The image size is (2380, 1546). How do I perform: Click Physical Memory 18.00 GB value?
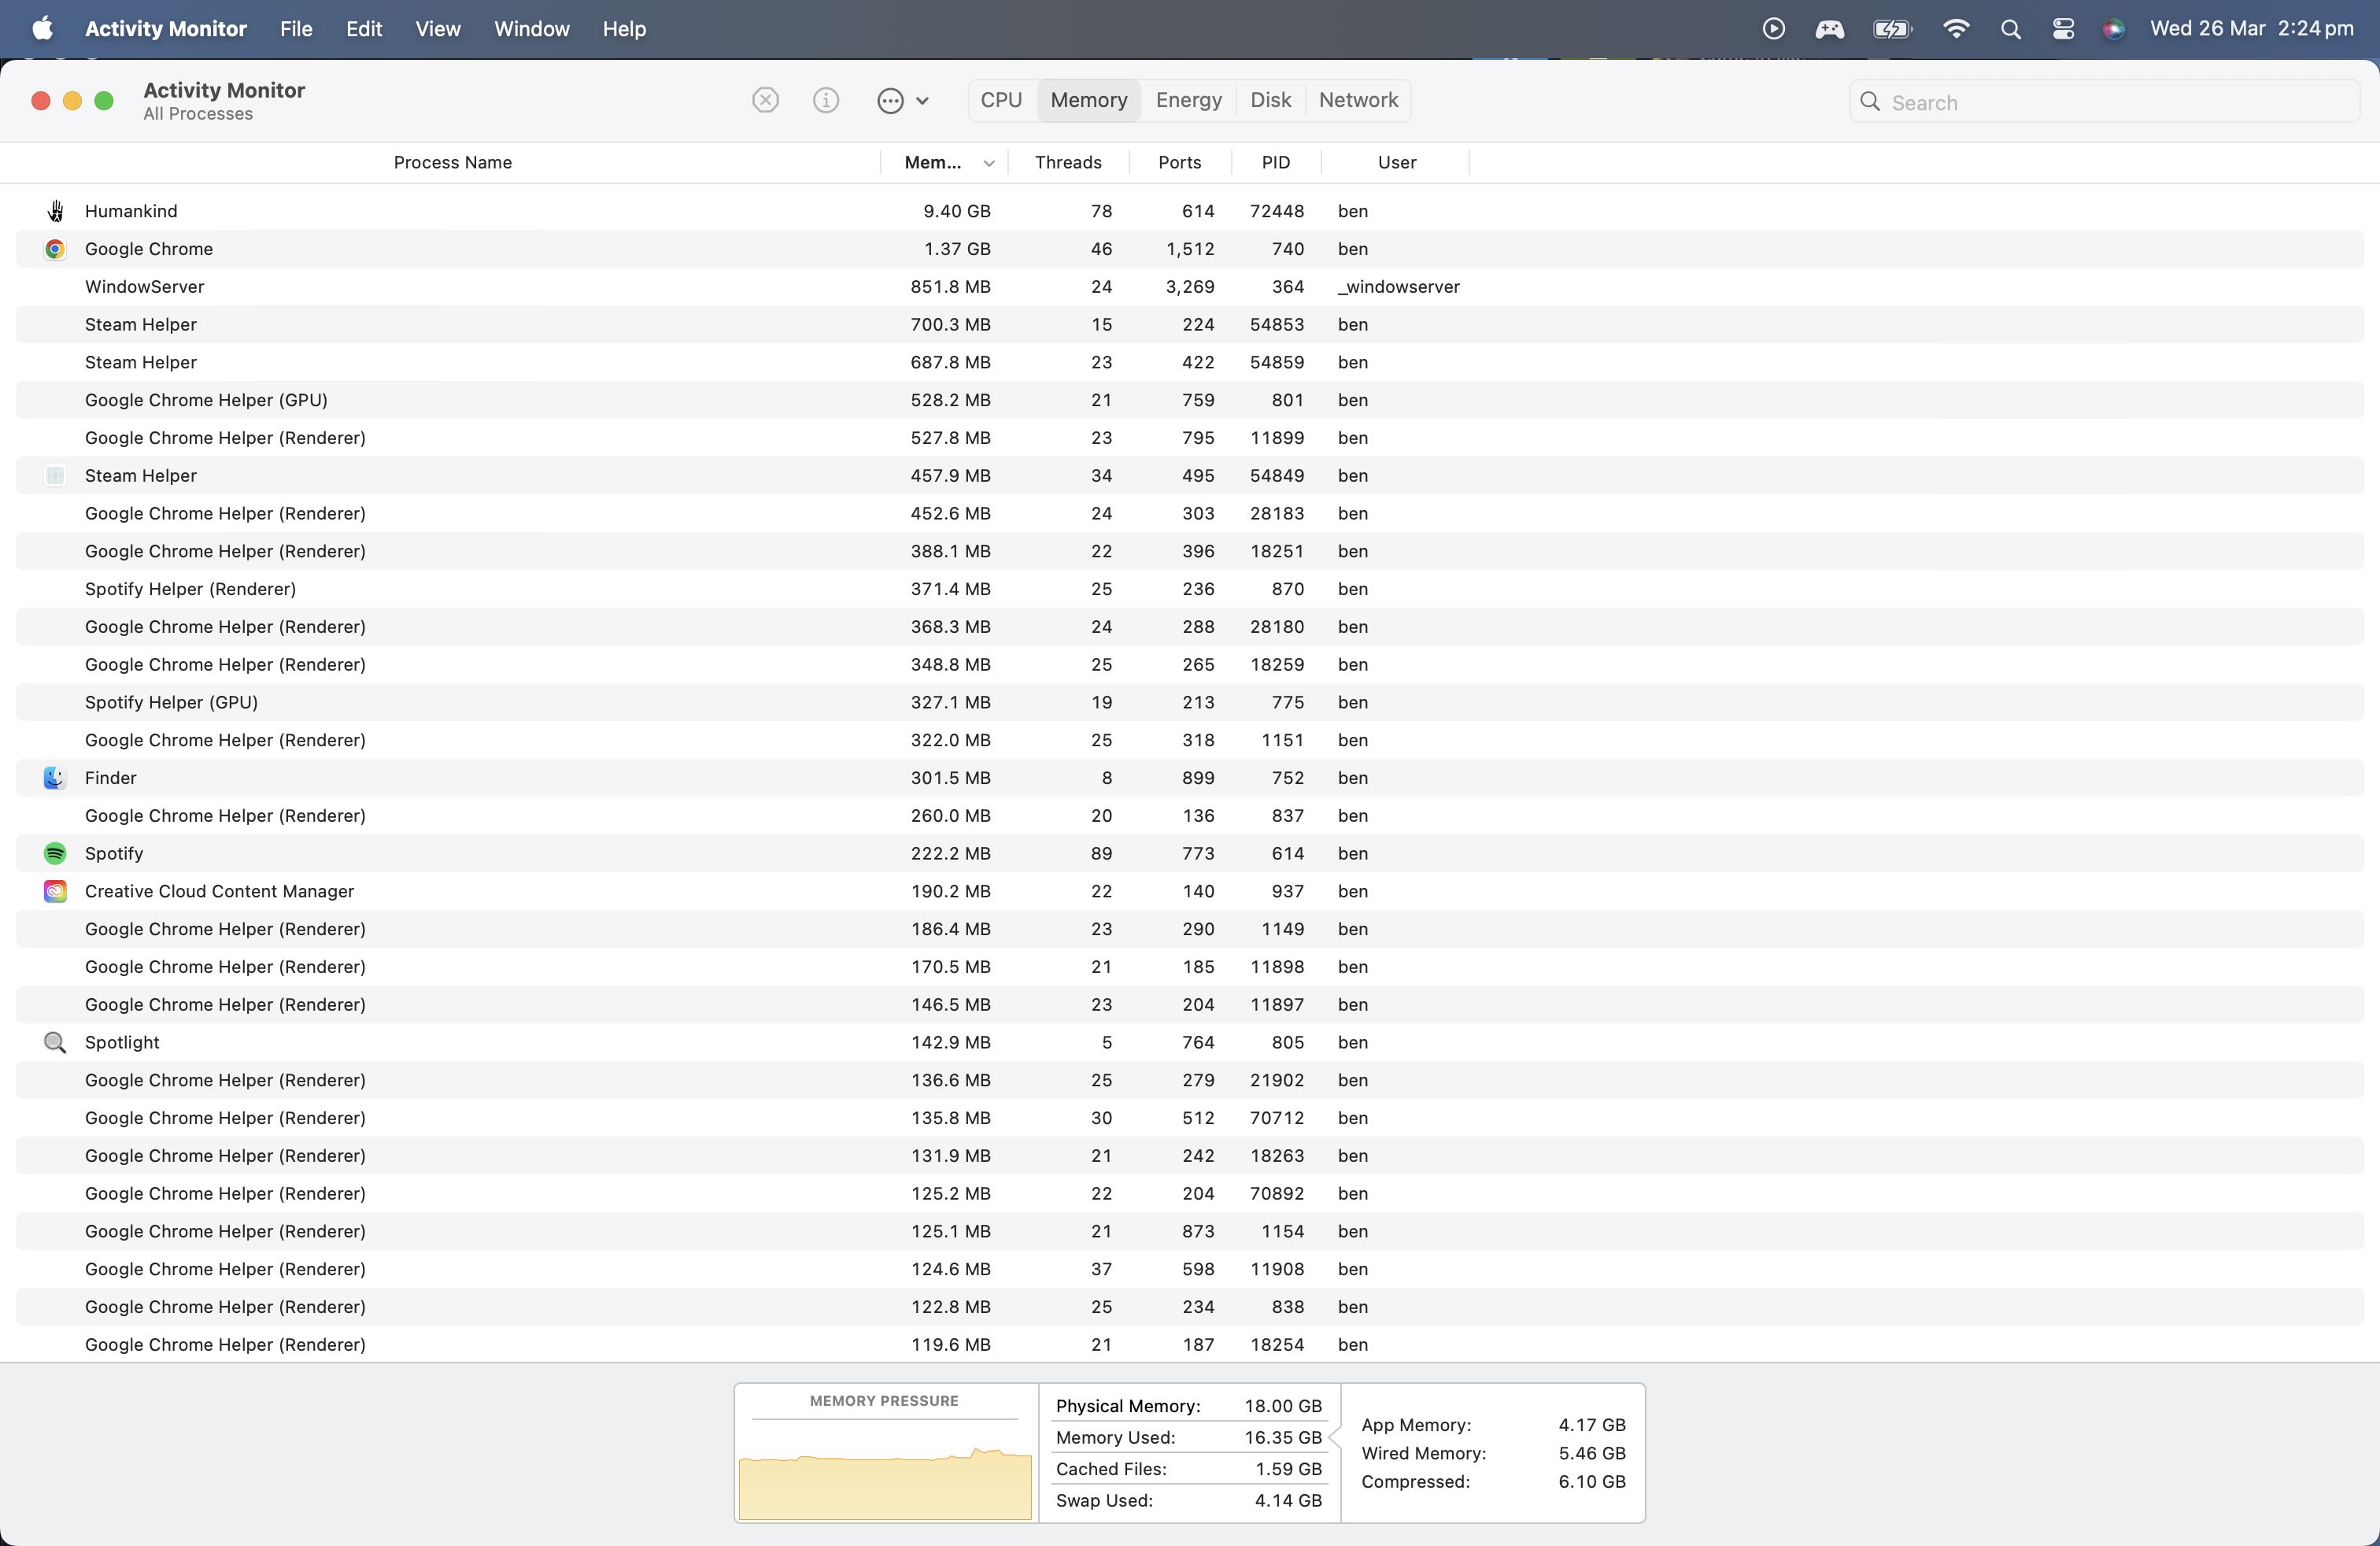tap(1283, 1406)
